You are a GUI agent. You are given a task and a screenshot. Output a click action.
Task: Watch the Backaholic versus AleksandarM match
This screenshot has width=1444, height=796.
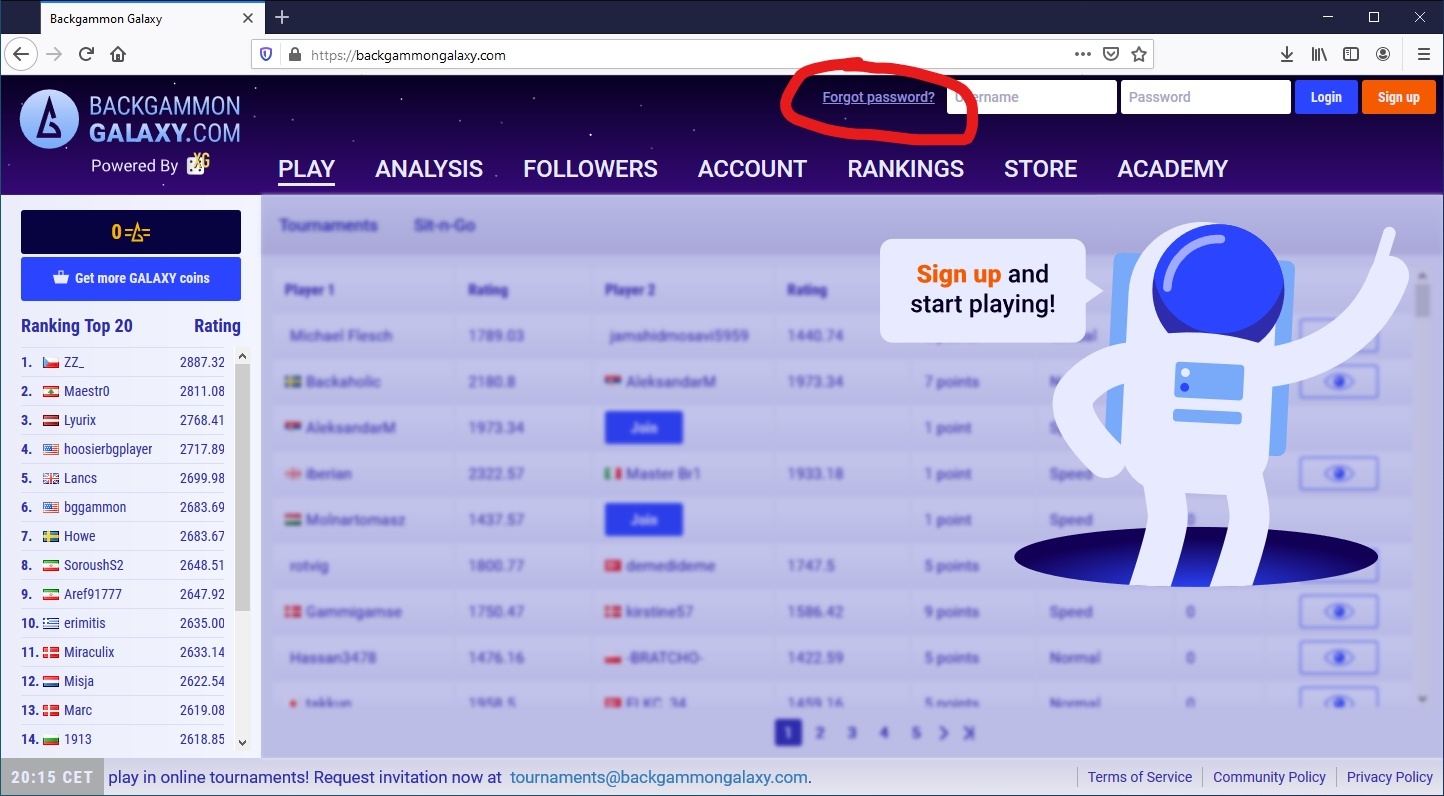[x=1339, y=381]
